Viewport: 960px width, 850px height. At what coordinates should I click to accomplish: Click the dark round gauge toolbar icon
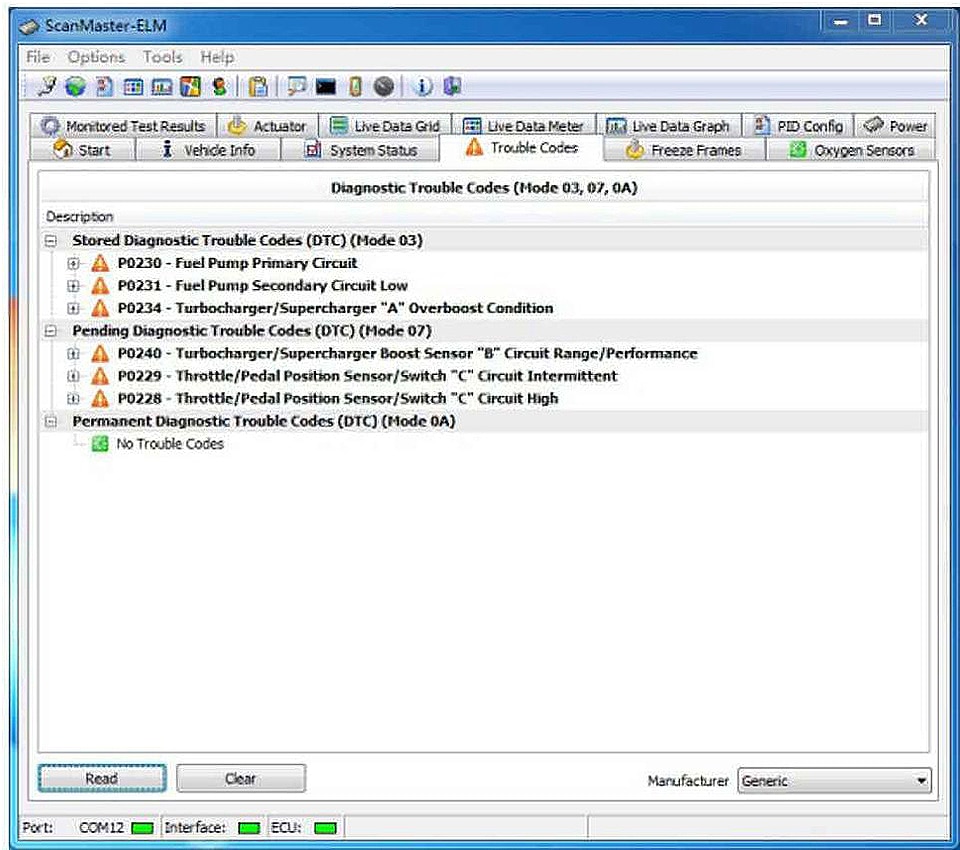point(384,86)
